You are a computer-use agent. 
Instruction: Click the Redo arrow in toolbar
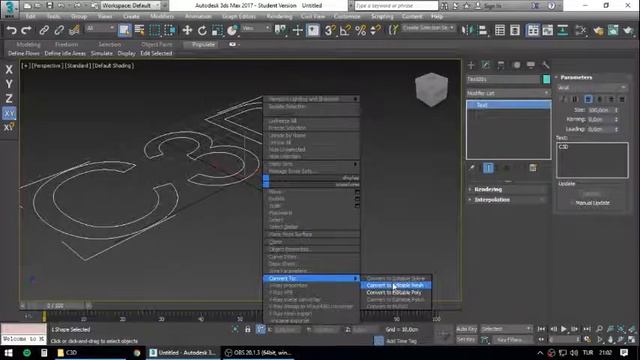(x=26, y=30)
